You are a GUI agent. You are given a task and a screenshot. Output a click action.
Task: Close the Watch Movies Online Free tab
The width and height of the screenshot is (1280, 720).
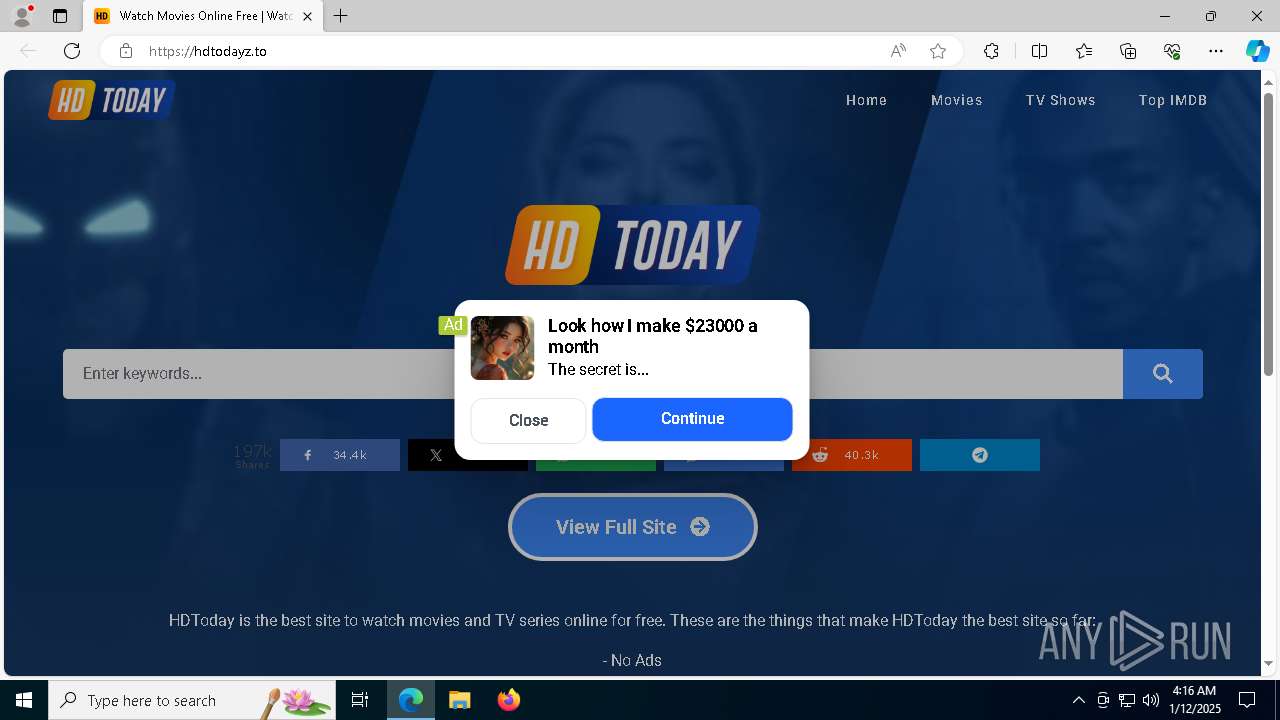tap(307, 16)
